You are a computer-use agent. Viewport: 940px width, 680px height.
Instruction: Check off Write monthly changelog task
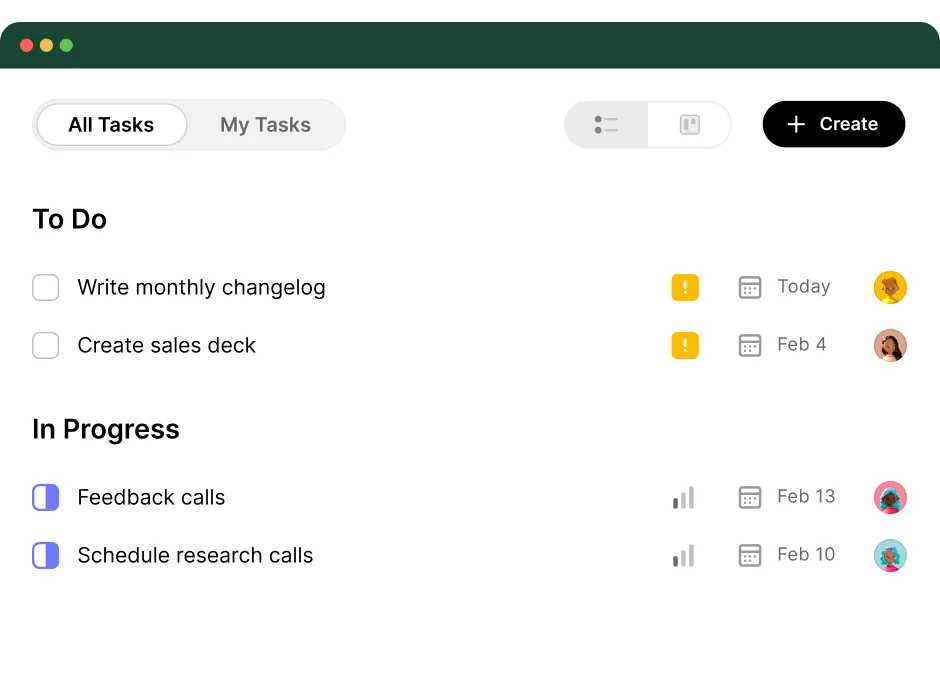tap(46, 287)
